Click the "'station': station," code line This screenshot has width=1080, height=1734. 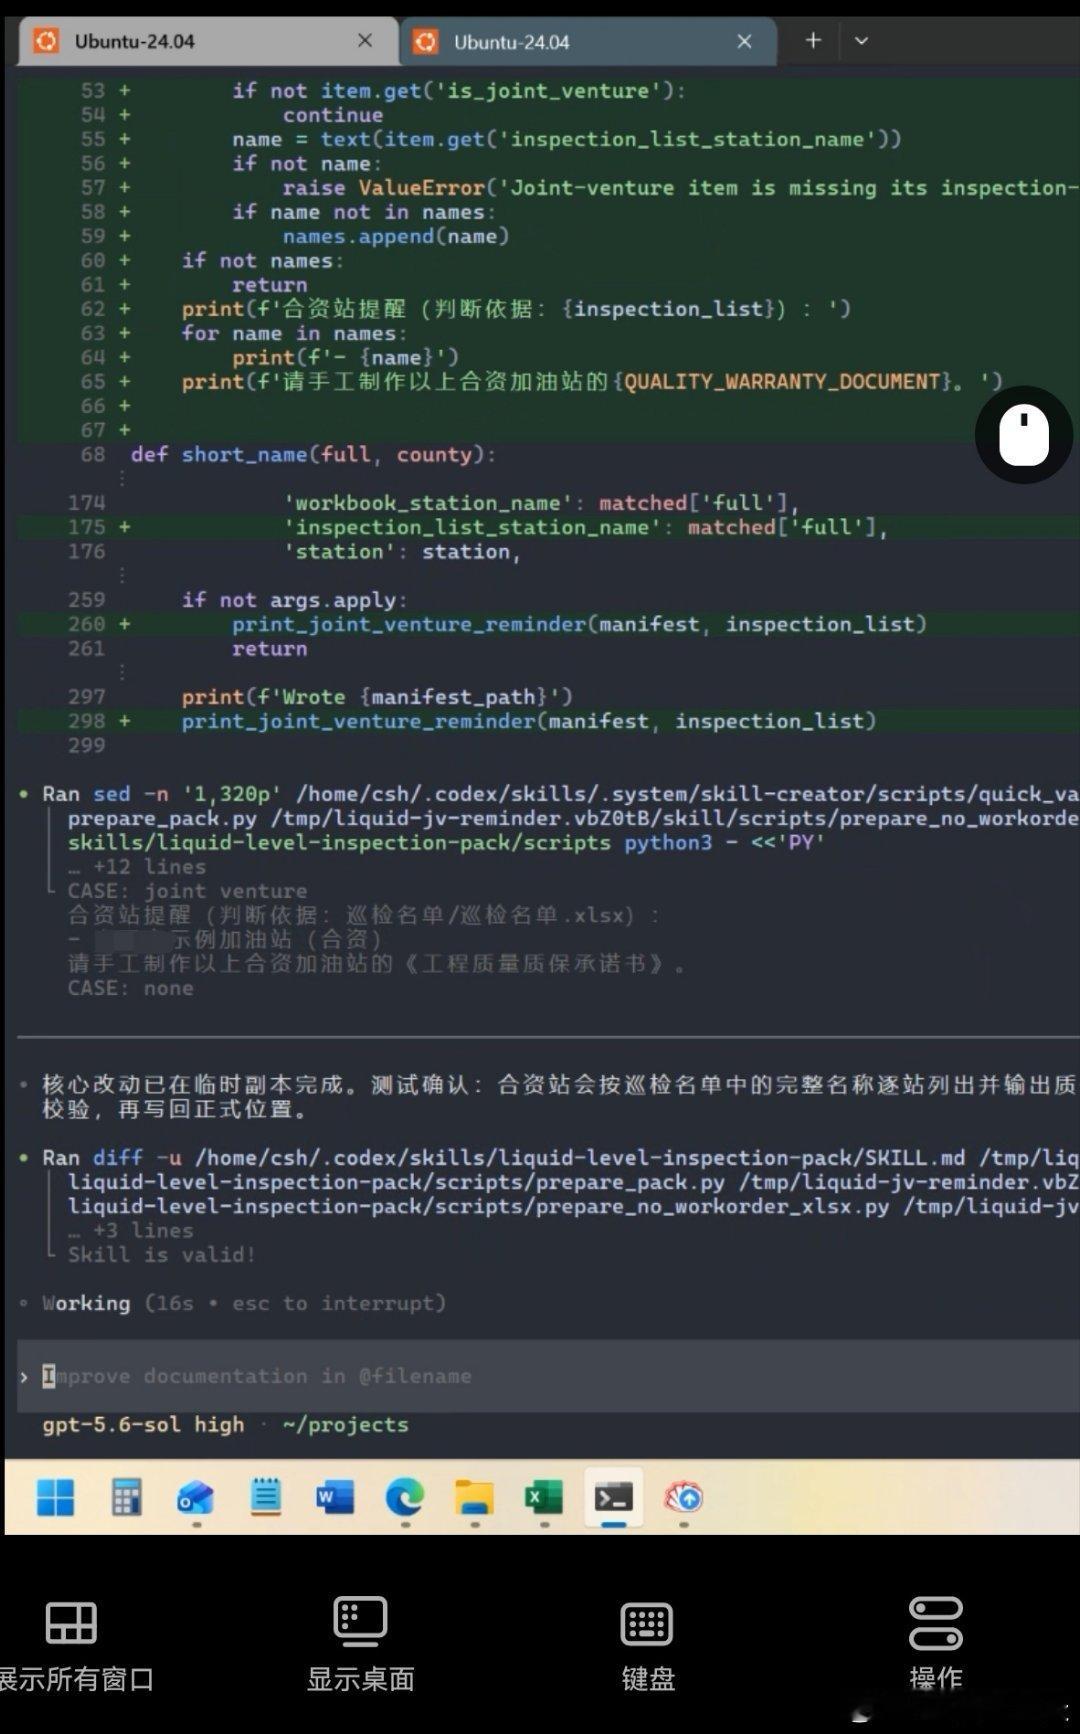[x=402, y=551]
